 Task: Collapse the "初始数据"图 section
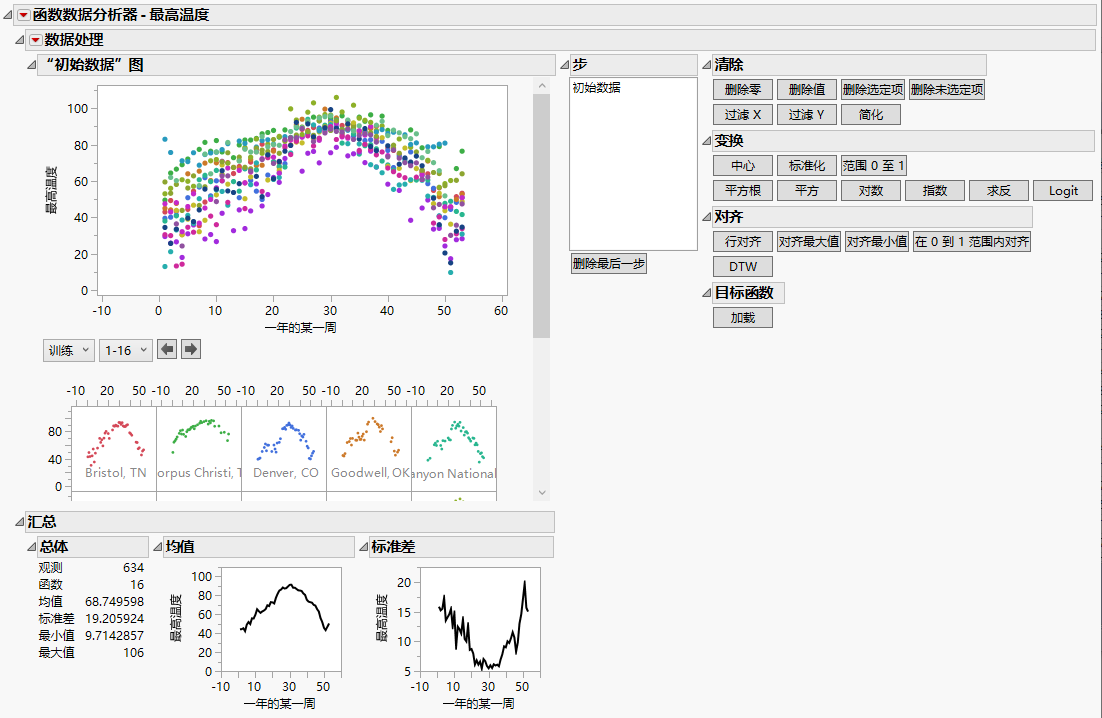pos(30,65)
